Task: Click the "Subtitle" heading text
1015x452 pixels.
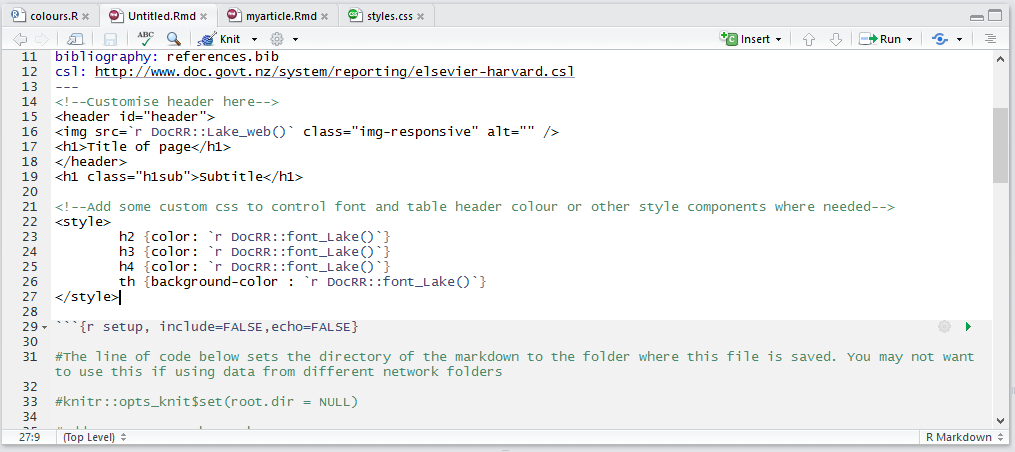Action: tap(230, 176)
